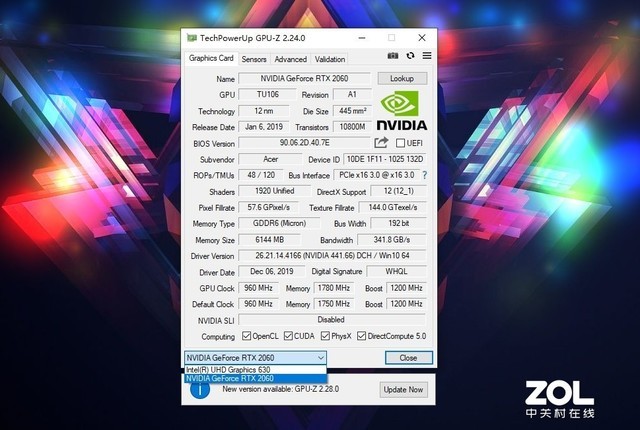Toggle the DirectCompute 5.0 checkbox
Viewport: 640px width, 430px height.
click(x=361, y=336)
